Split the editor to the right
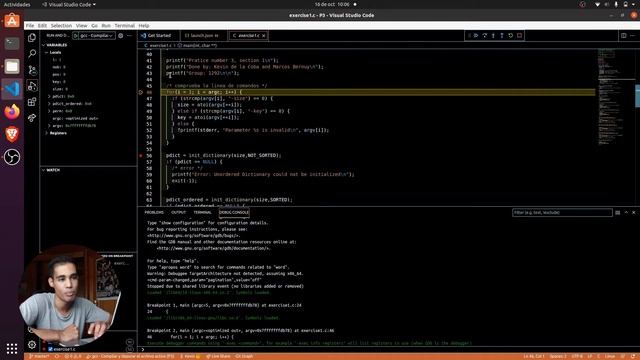The height and width of the screenshot is (360, 640). tap(623, 36)
